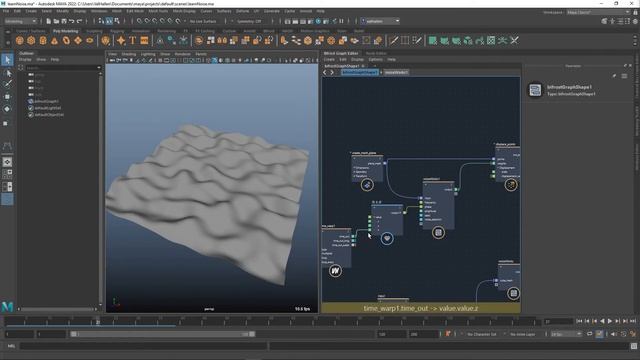Click the polygon sphere shelf icon

point(20,40)
